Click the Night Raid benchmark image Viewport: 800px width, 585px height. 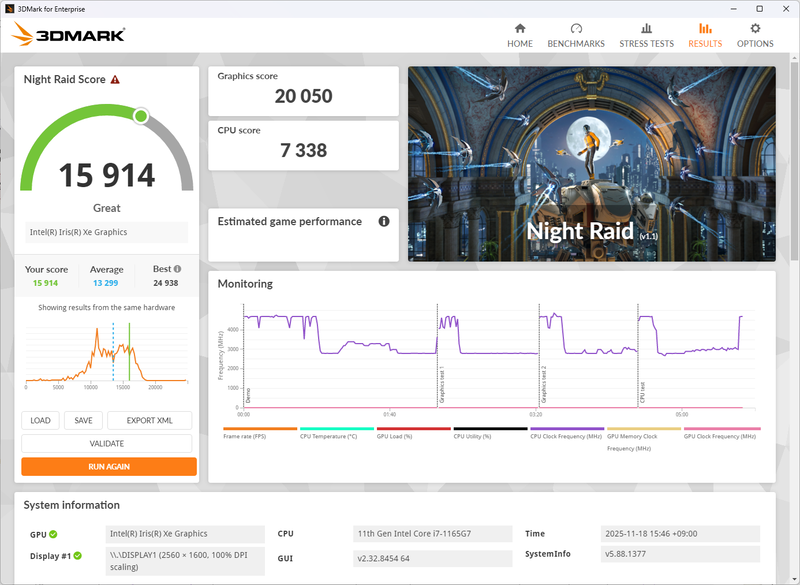pos(592,164)
